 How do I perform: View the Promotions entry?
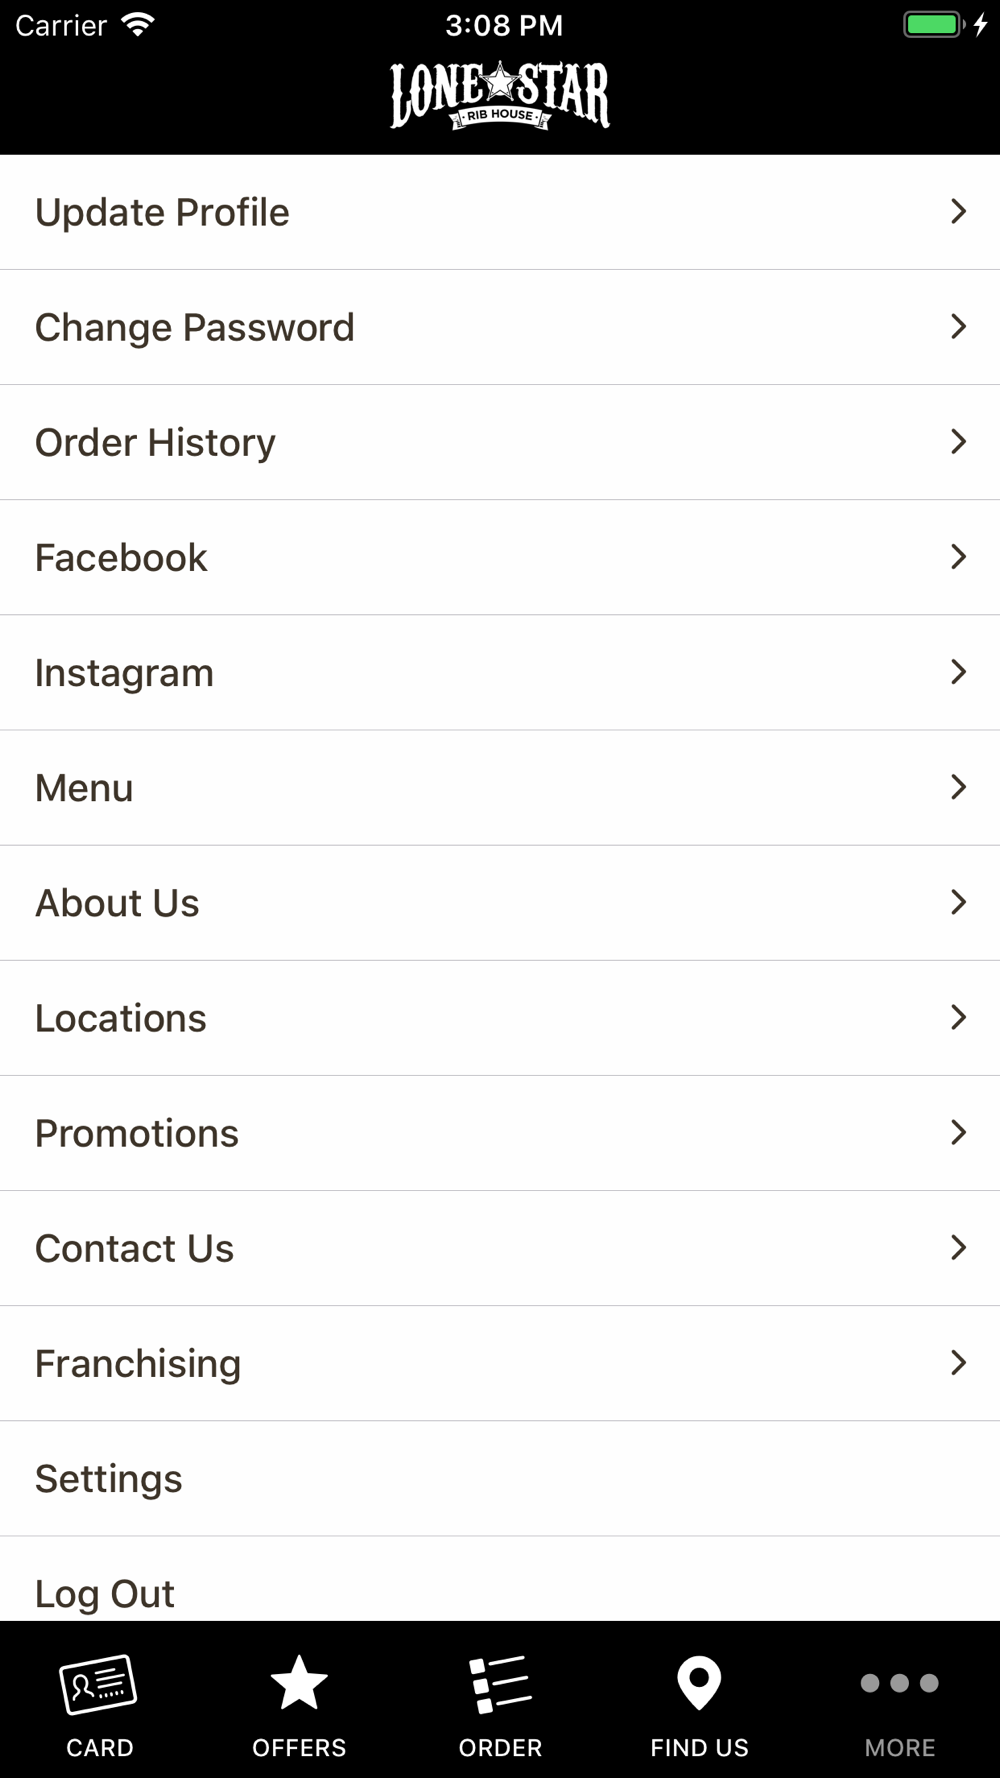coord(137,1133)
